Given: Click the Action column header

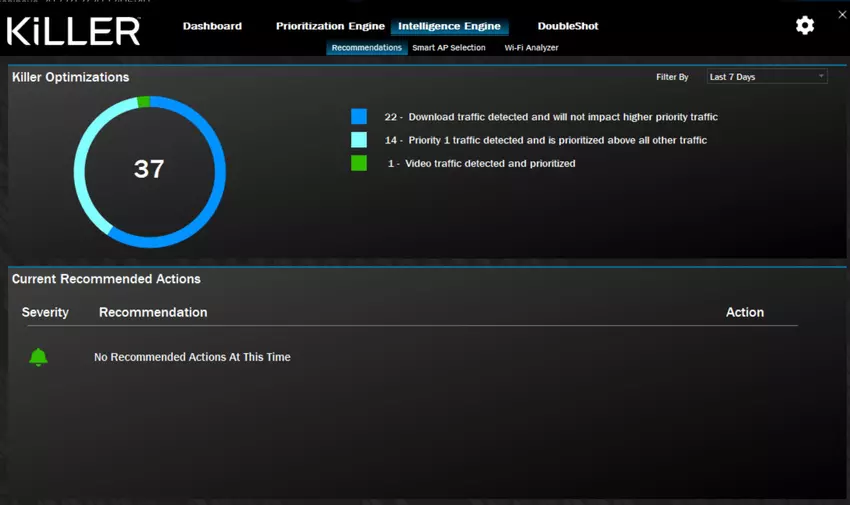Looking at the screenshot, I should [x=744, y=313].
